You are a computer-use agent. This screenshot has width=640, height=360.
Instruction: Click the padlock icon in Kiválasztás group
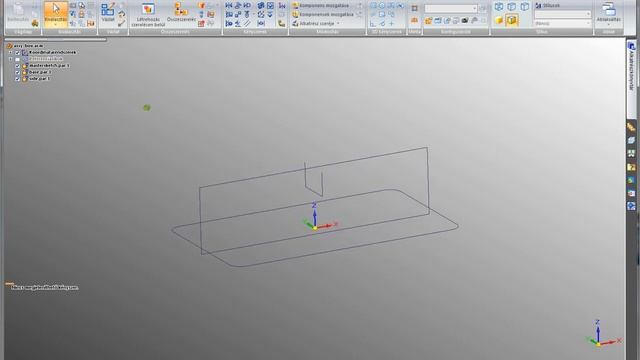pos(82,14)
